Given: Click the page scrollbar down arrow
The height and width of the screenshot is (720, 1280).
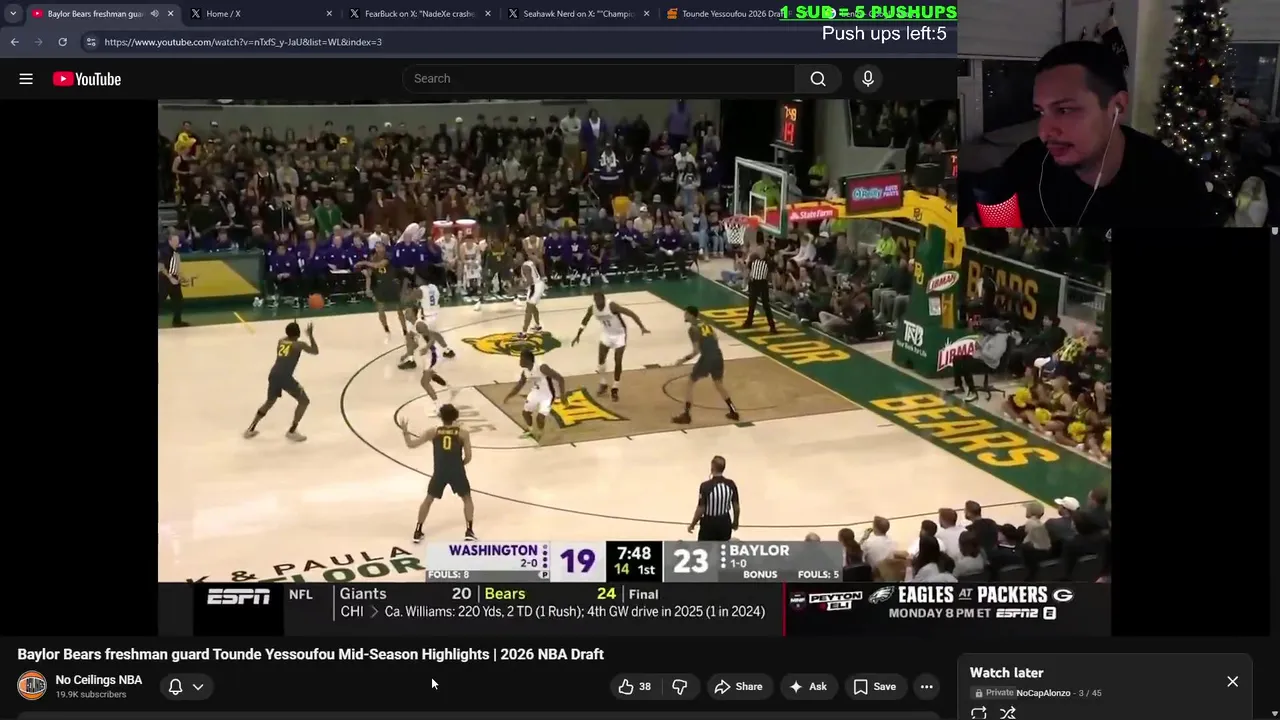Looking at the screenshot, I should tap(1274, 714).
